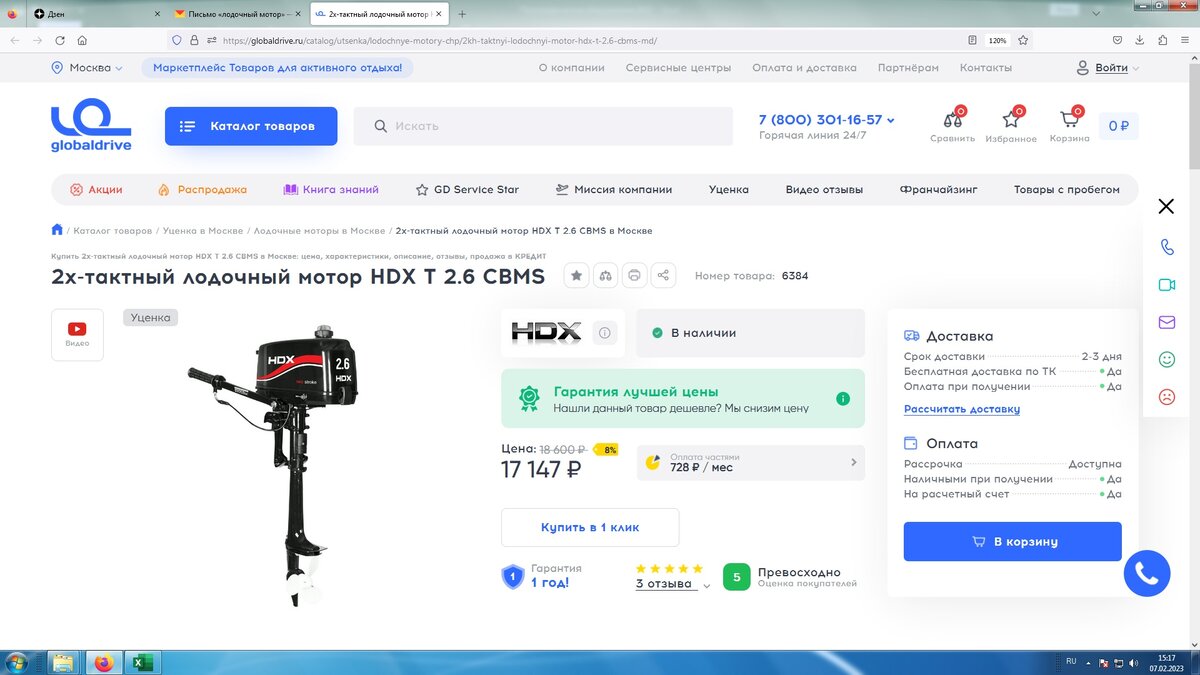Image resolution: width=1200 pixels, height=675 pixels.
Task: Click the RU language indicator in tray
Action: coord(1071,661)
